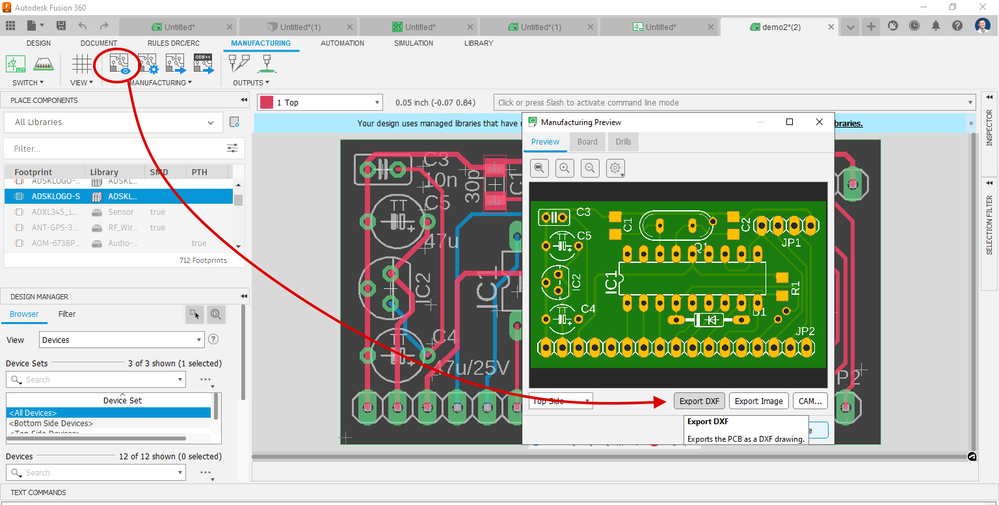Screen dimensions: 999x505
Task: Open the 1 Top layer dropdown
Action: pos(320,103)
